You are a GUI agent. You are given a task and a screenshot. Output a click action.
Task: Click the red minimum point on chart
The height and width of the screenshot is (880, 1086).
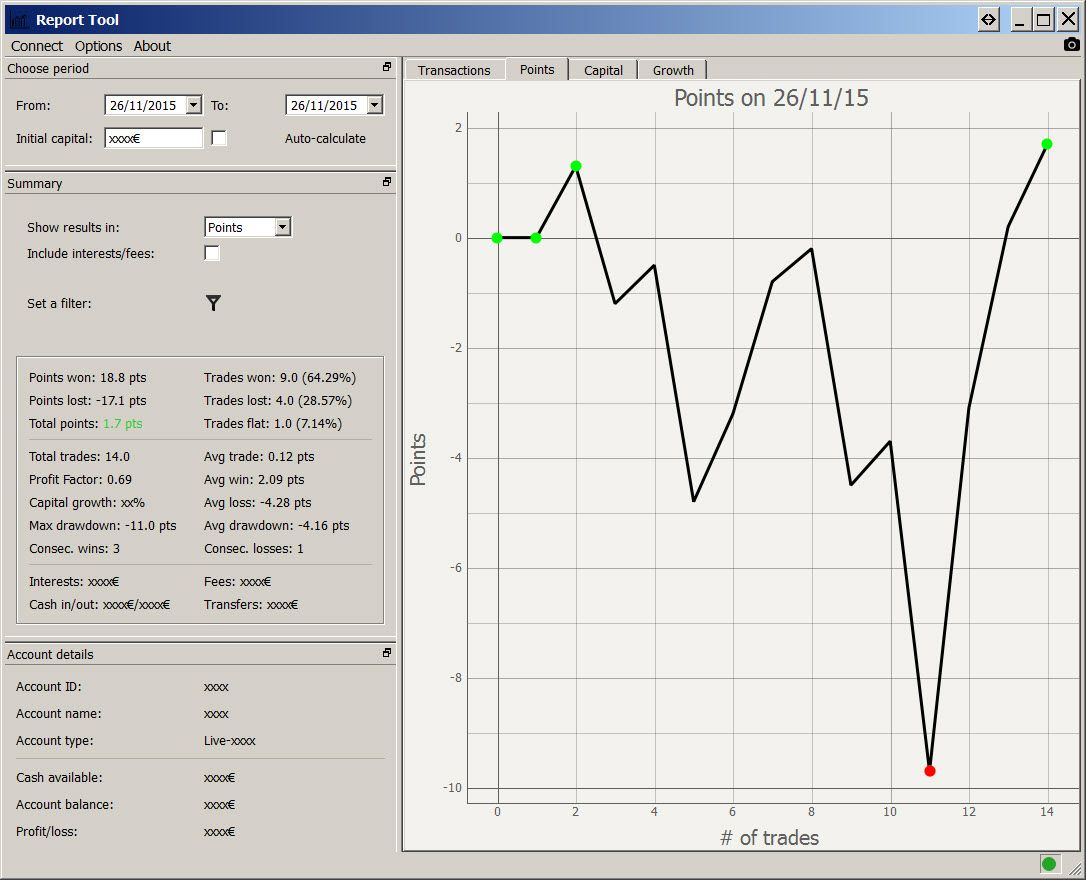[930, 771]
